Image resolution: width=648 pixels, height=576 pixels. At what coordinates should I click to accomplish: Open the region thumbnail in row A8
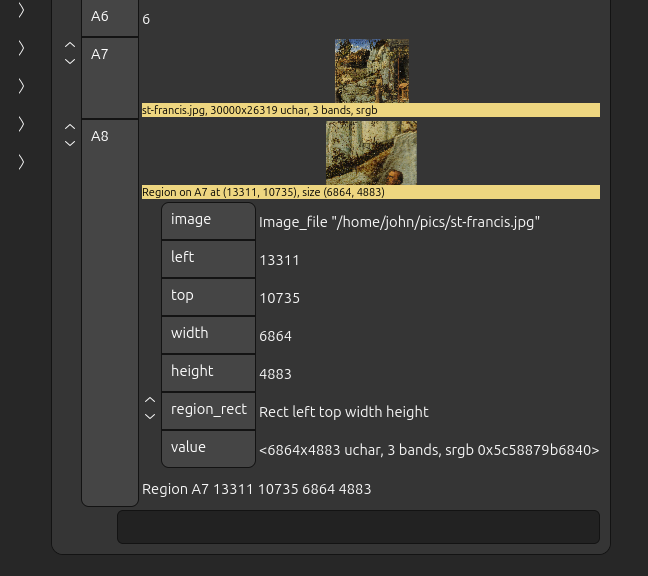point(371,153)
